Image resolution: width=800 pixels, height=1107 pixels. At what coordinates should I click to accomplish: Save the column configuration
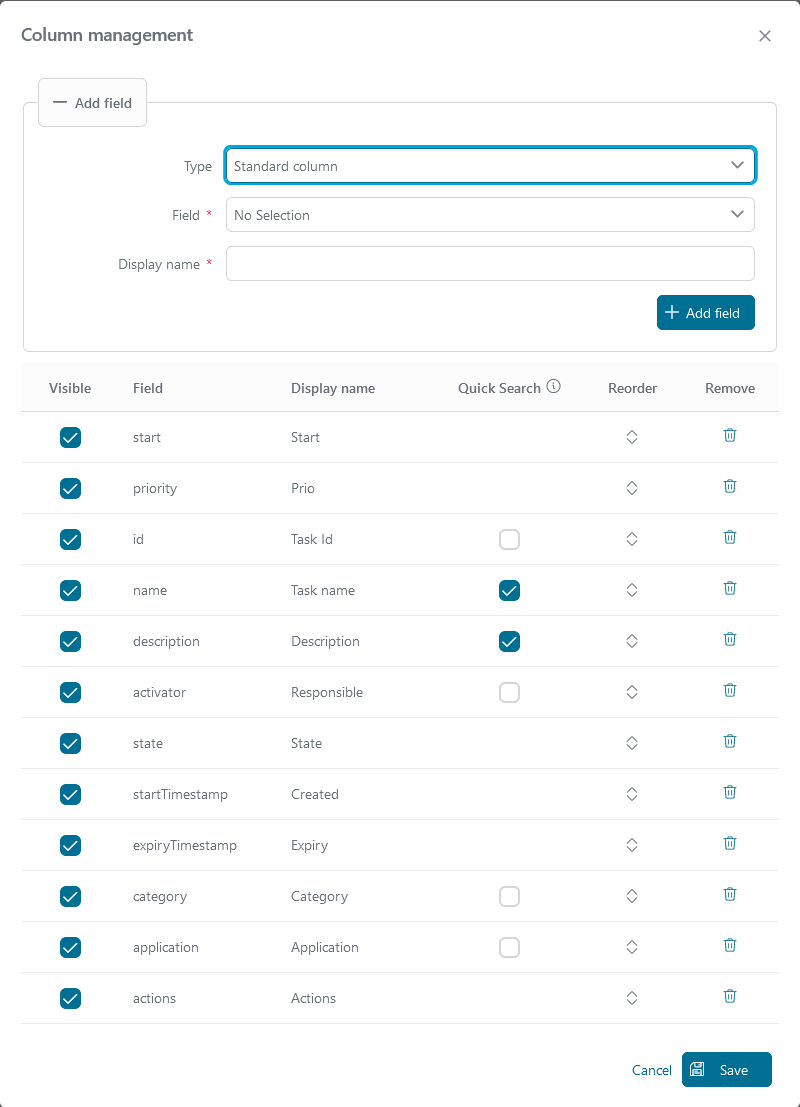[727, 1070]
